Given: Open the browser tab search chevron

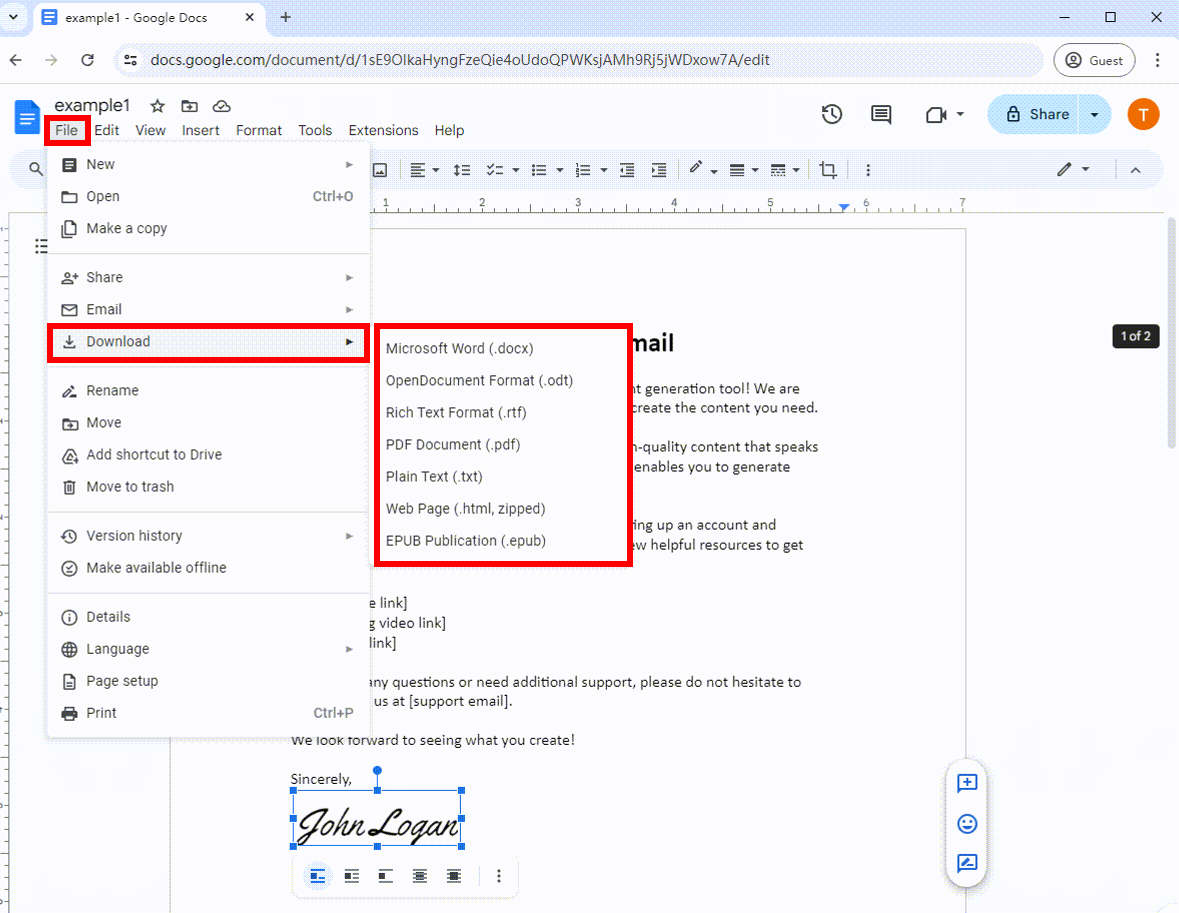Looking at the screenshot, I should pyautogui.click(x=14, y=17).
